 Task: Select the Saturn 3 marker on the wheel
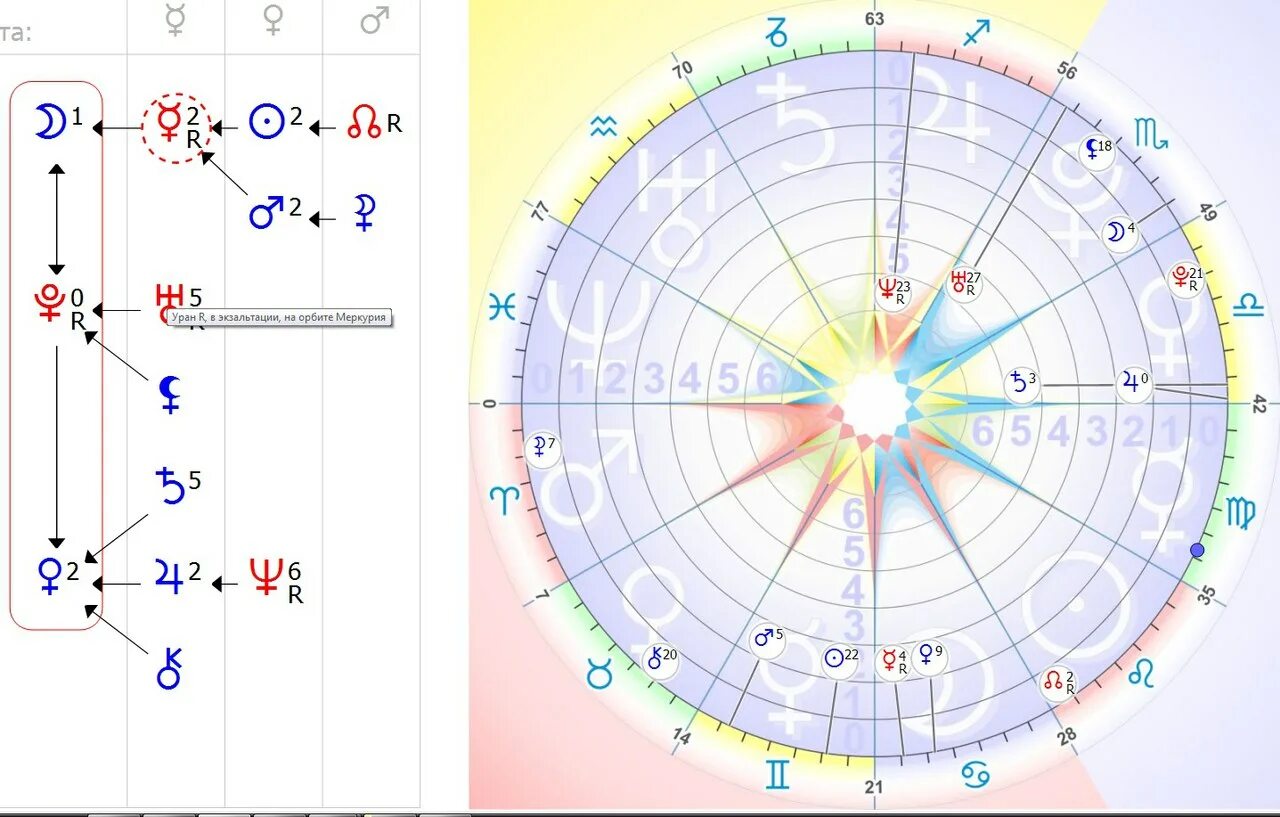tap(1023, 384)
